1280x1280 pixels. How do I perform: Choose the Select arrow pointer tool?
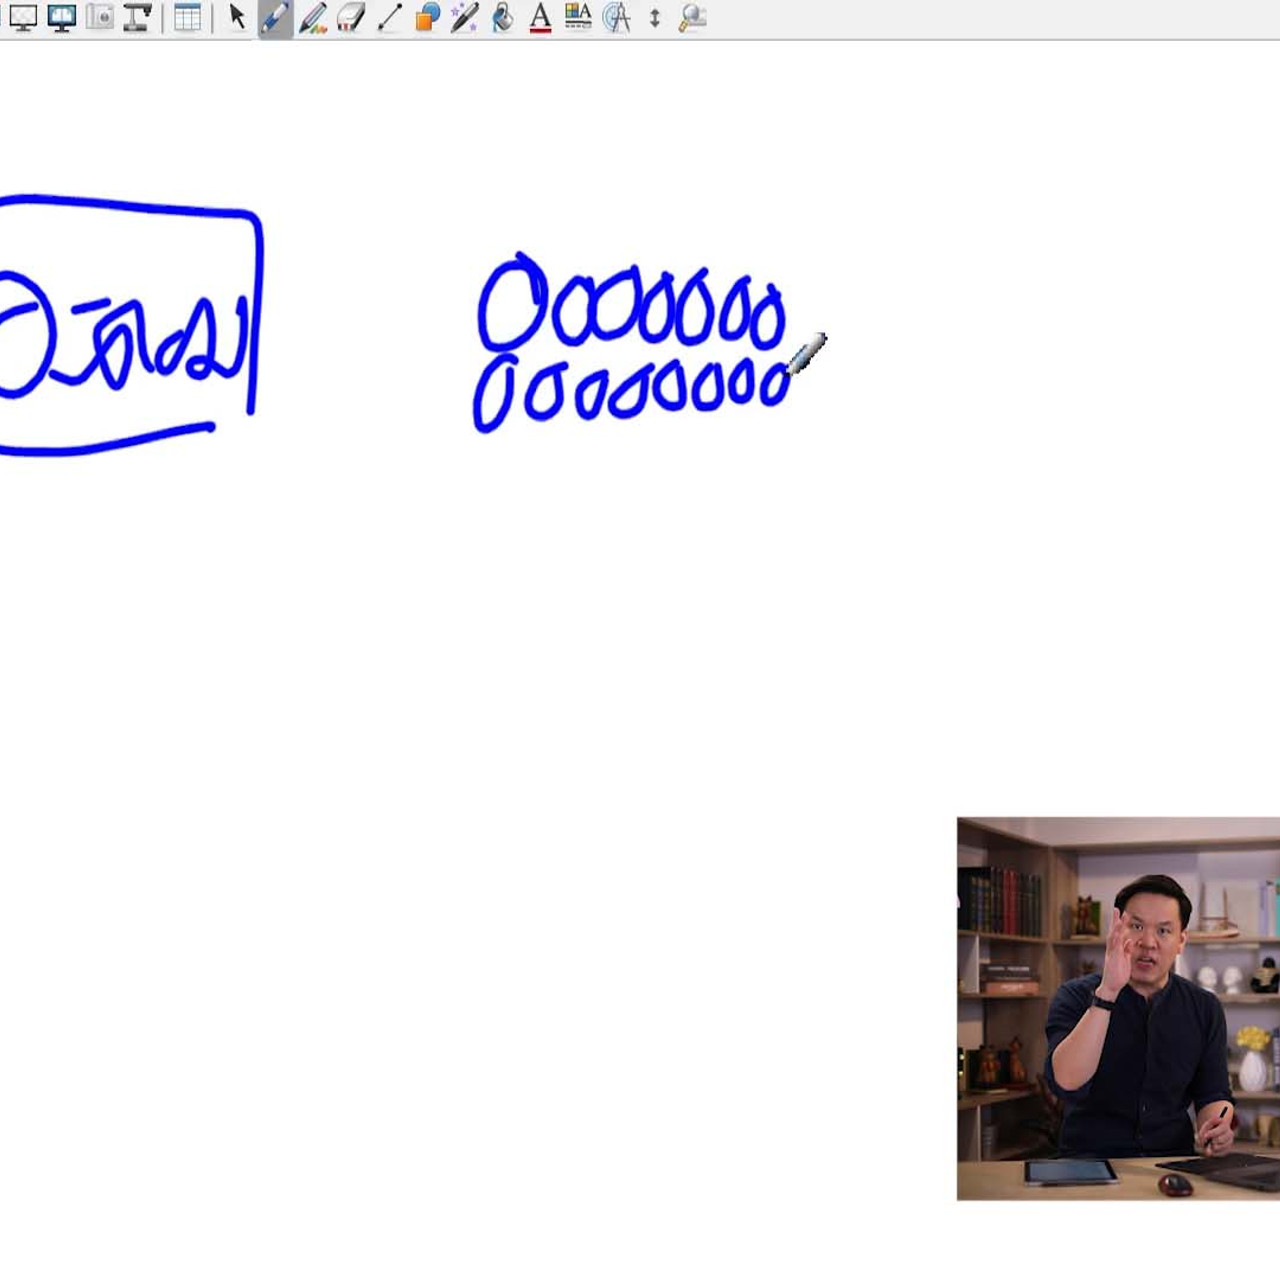pos(237,17)
